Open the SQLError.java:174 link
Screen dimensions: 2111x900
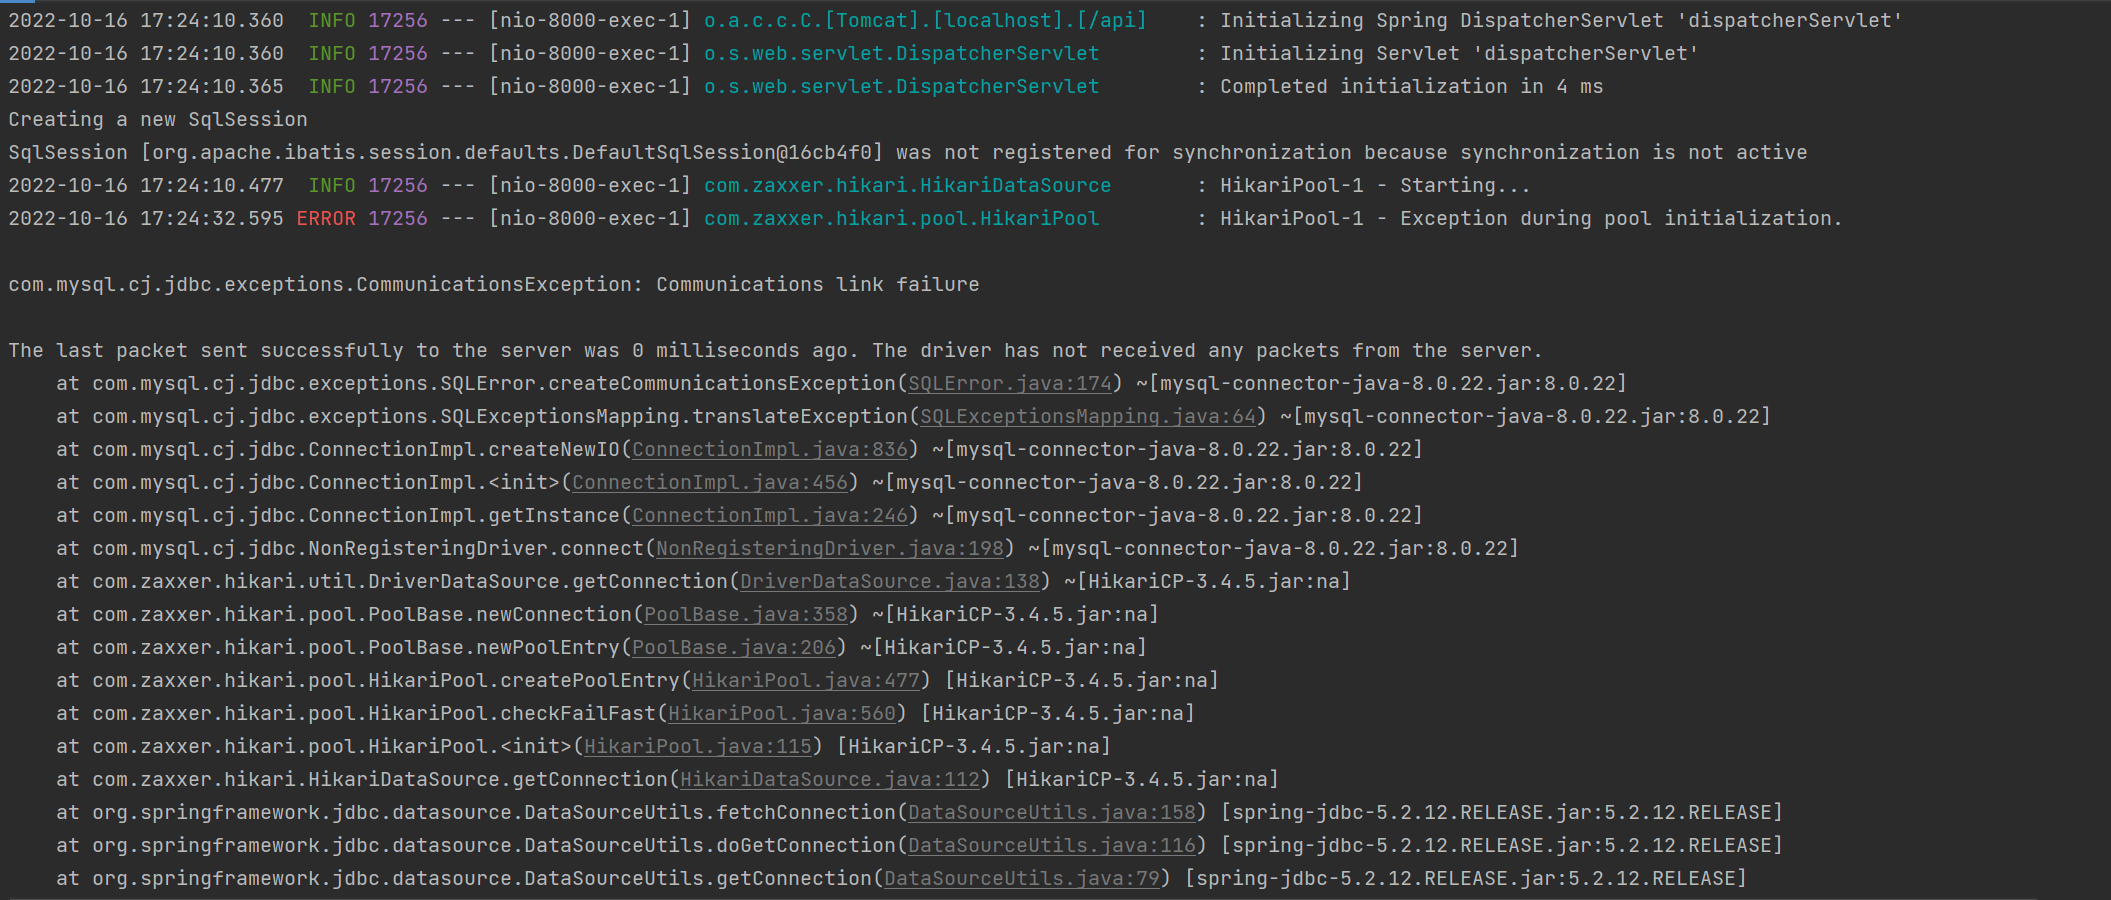coord(1010,383)
